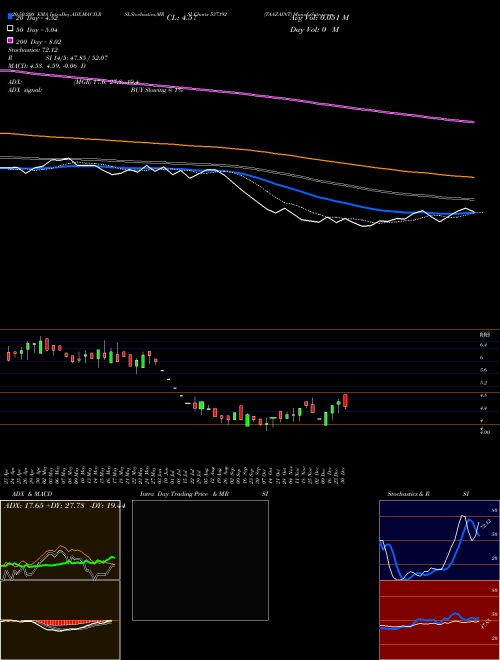Select the '50 Day - 5.04' legend text
Image resolution: width=500 pixels, height=660 pixels.
(37, 30)
